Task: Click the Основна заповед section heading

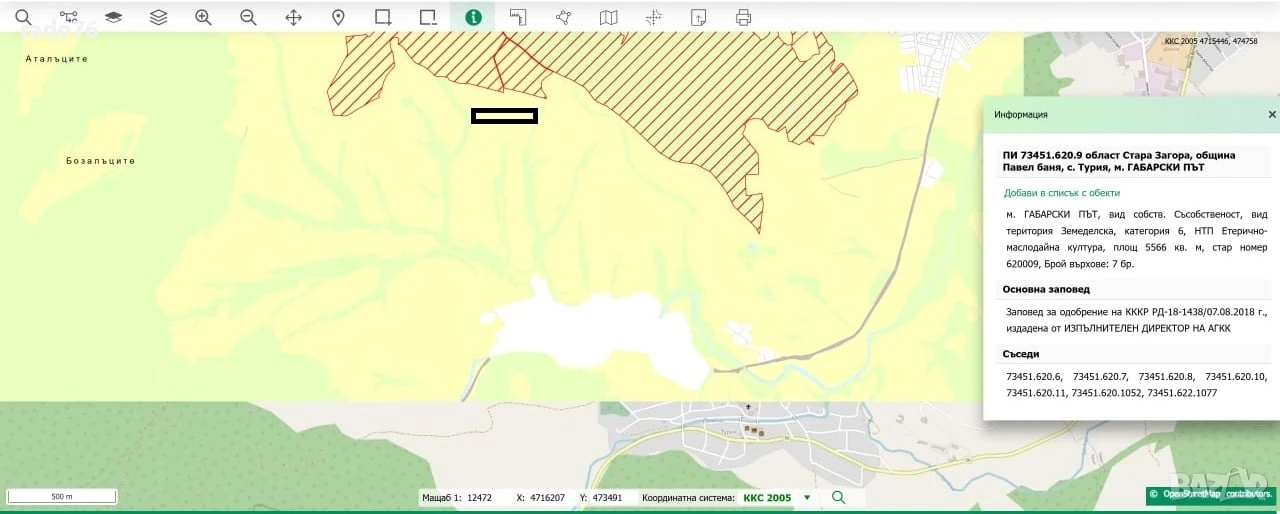Action: coord(1046,290)
